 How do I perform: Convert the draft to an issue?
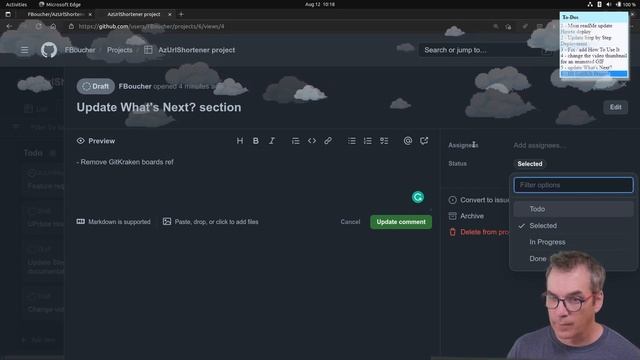479,200
